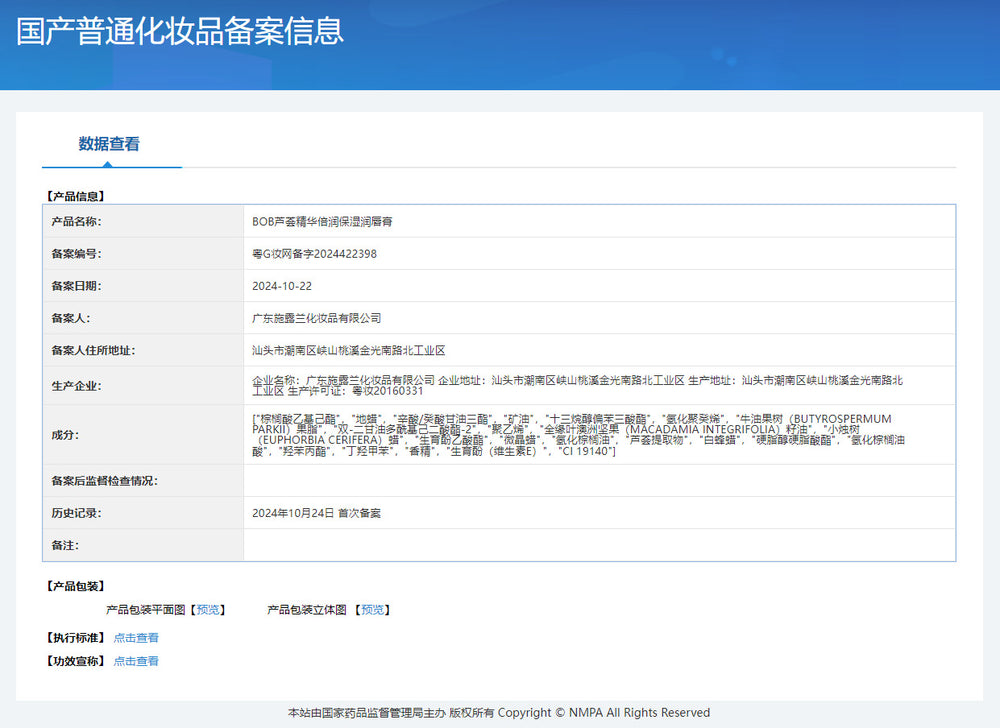The image size is (1000, 728).
Task: Click the 备案人住所地址 label
Action: point(93,351)
